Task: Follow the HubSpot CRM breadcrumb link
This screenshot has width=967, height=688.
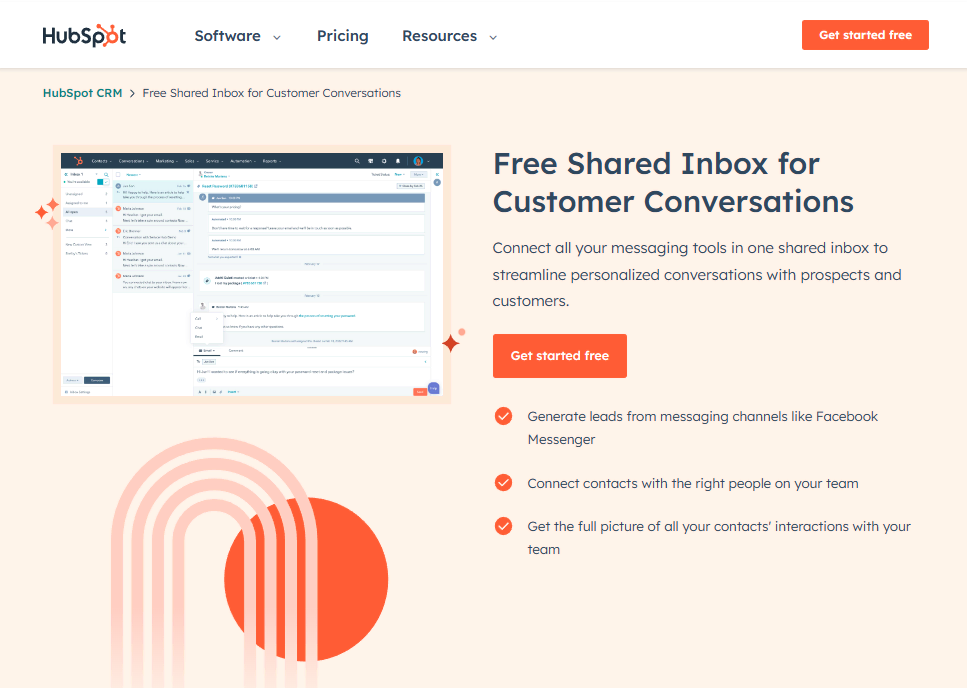Action: pyautogui.click(x=83, y=92)
